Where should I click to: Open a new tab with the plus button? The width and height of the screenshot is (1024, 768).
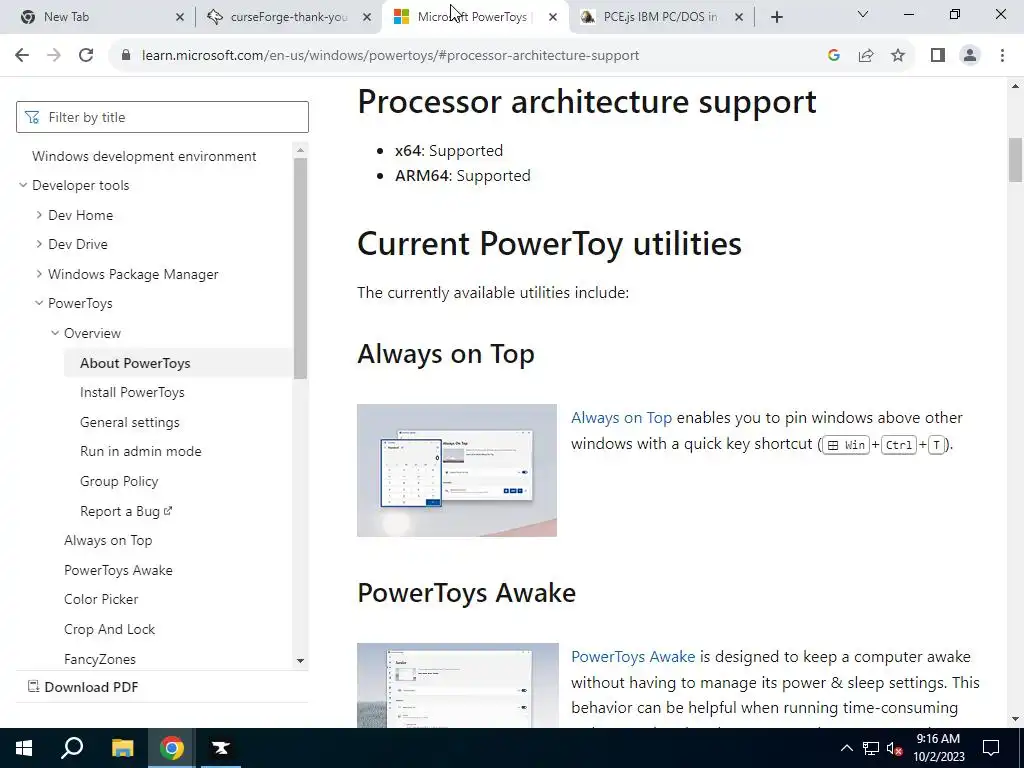coord(776,17)
